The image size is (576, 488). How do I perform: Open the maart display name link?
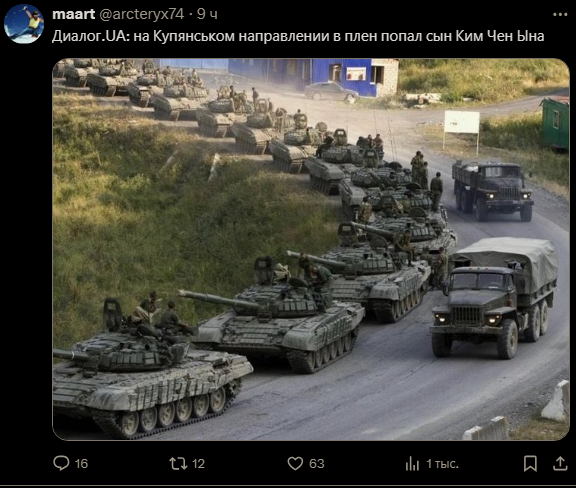coord(73,14)
